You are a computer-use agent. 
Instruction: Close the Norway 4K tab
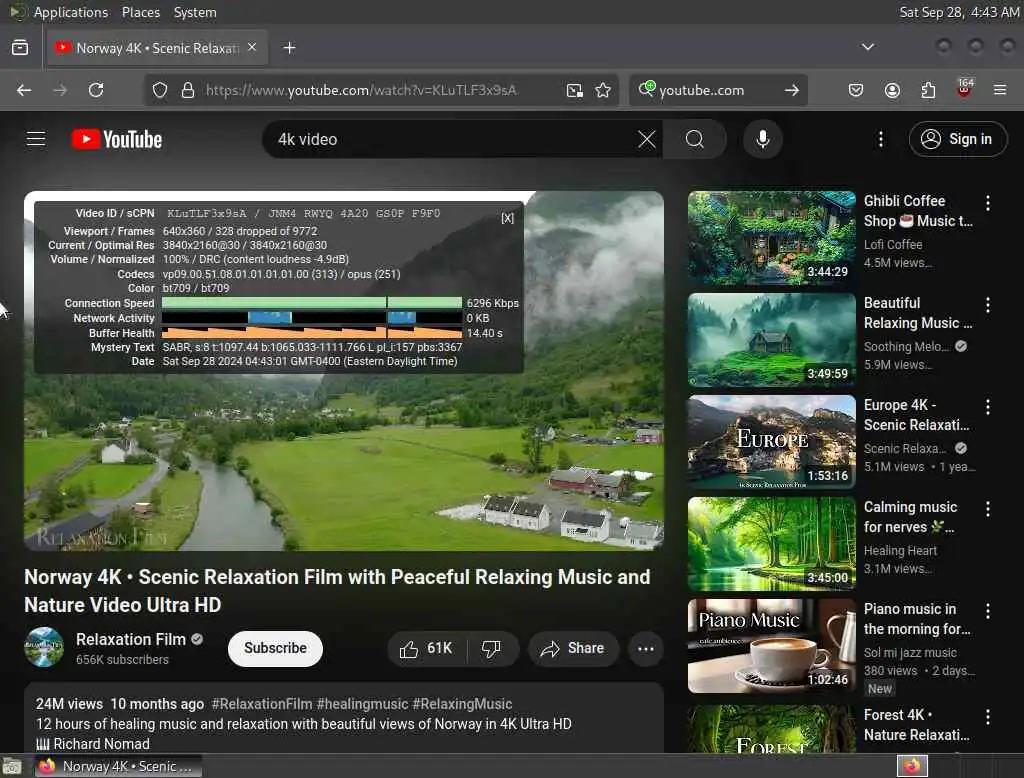pyautogui.click(x=252, y=48)
